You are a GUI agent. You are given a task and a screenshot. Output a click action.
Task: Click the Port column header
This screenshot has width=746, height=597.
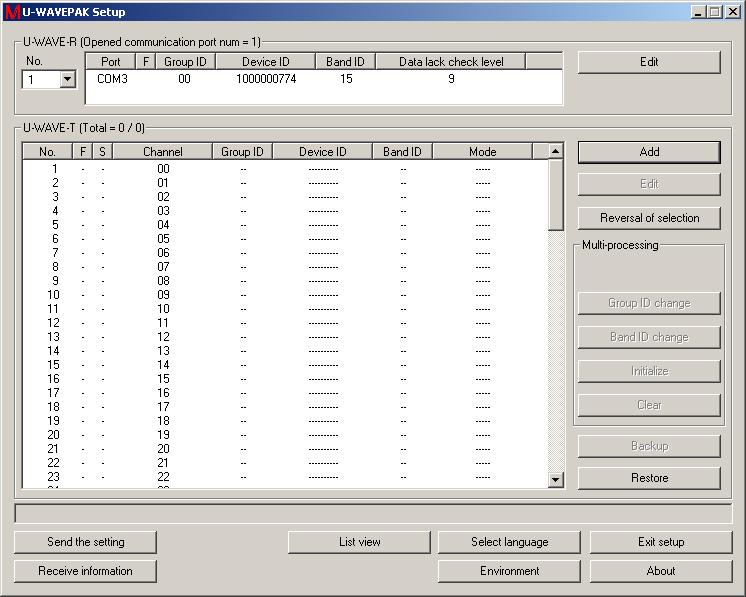coord(110,61)
